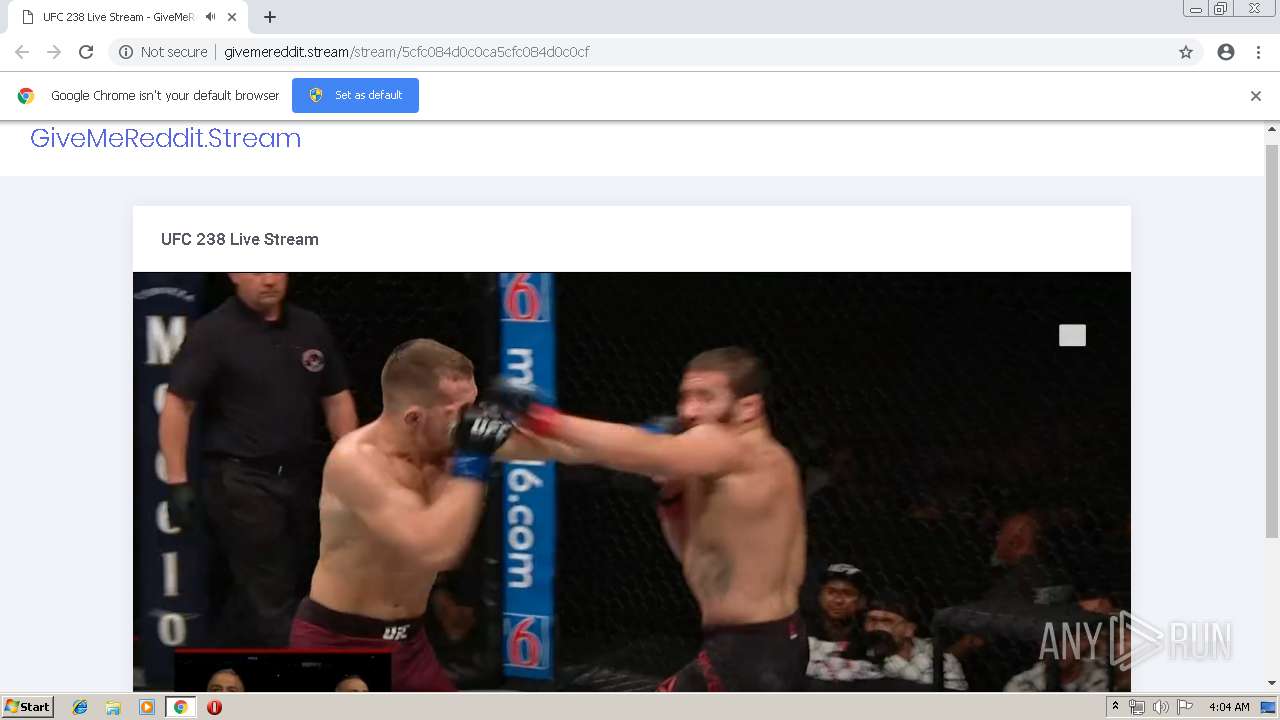The height and width of the screenshot is (720, 1280).
Task: Click Chrome logo in the infobar
Action: pyautogui.click(x=26, y=96)
